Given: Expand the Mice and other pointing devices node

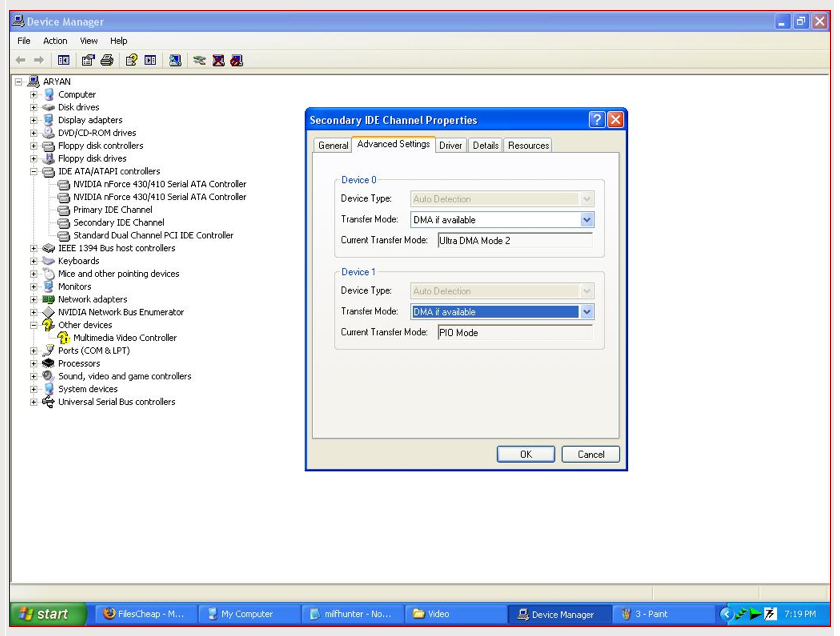Looking at the screenshot, I should point(34,273).
